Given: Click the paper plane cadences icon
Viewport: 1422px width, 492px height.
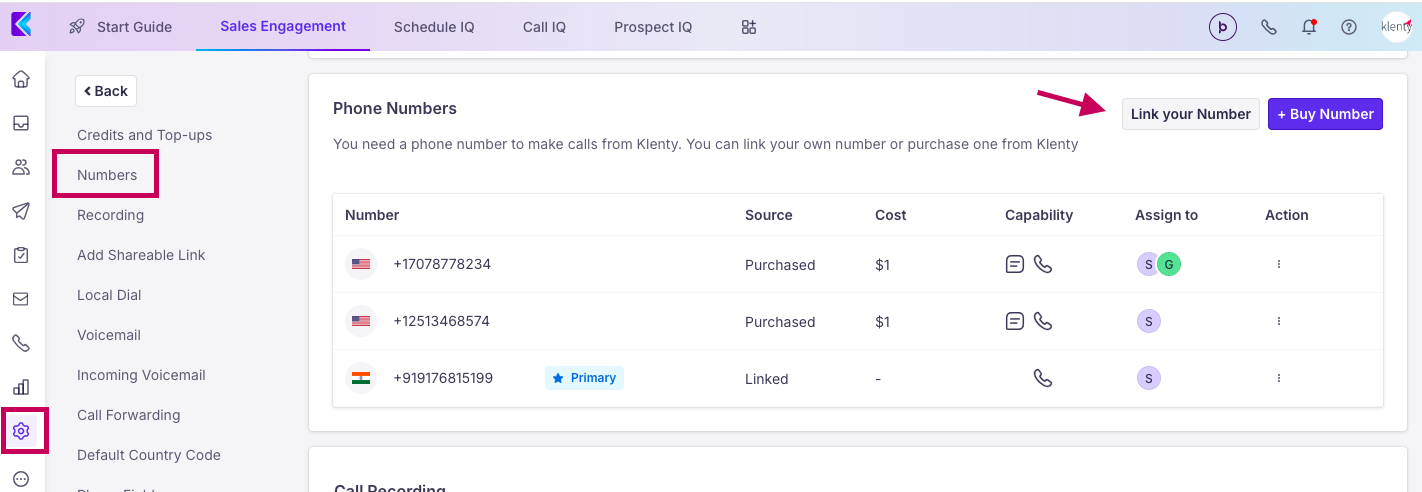Looking at the screenshot, I should pos(21,211).
